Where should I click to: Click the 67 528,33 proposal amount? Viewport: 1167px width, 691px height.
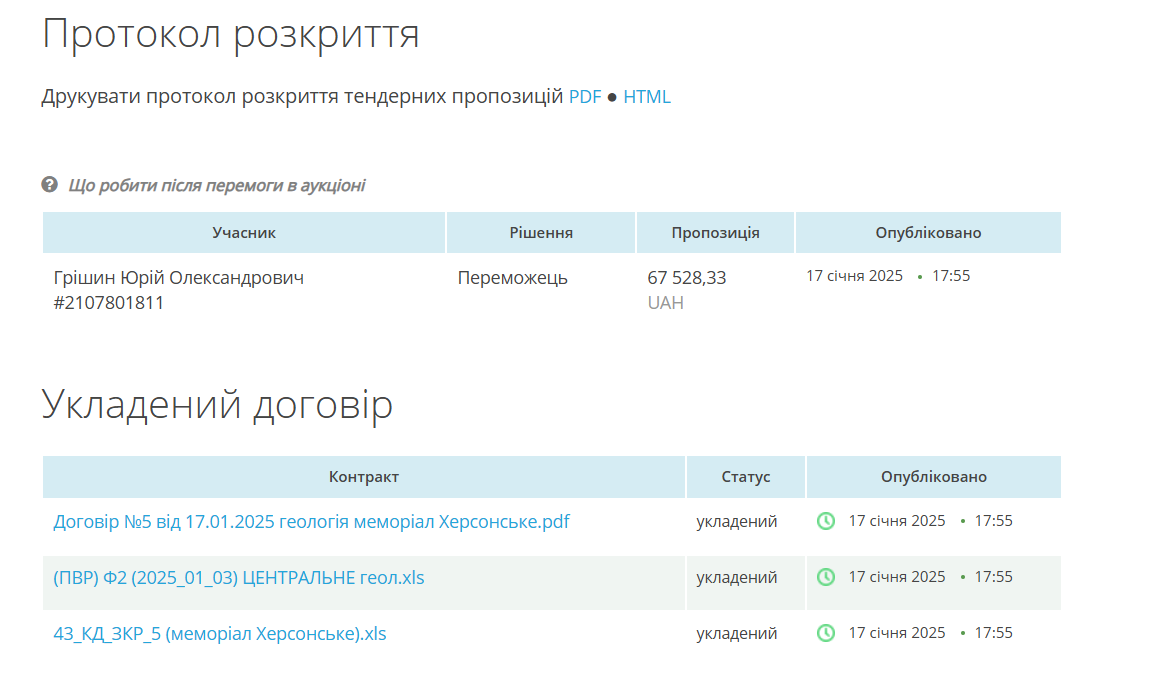pos(687,278)
